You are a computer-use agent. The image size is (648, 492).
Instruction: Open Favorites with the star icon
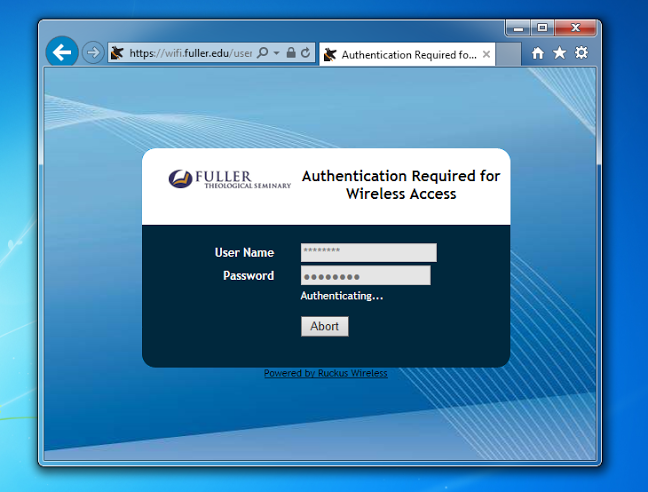point(560,52)
